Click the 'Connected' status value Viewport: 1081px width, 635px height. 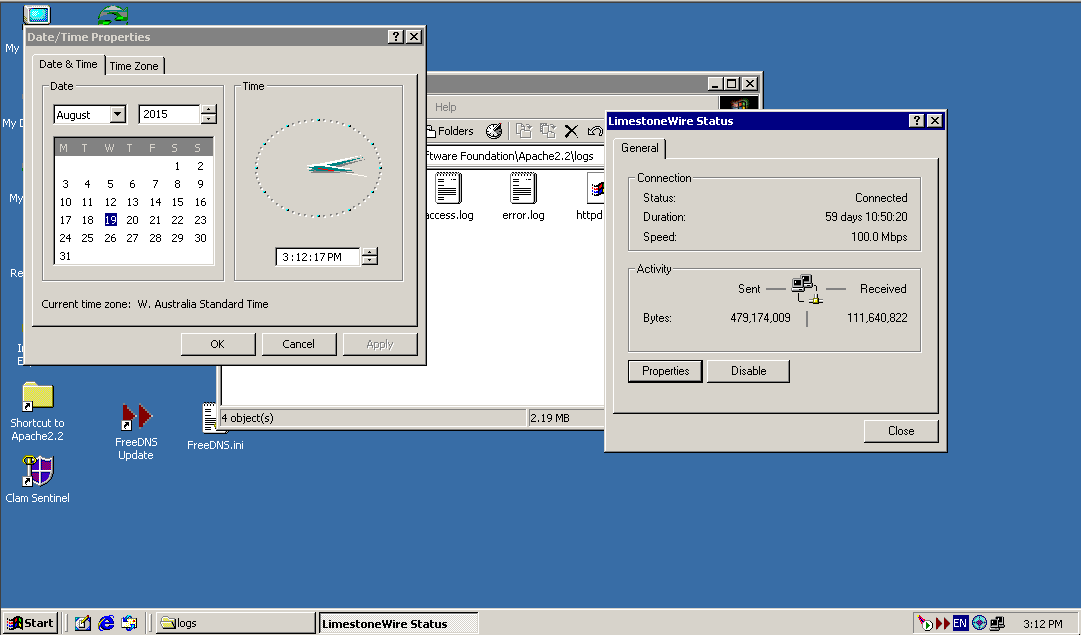point(881,198)
